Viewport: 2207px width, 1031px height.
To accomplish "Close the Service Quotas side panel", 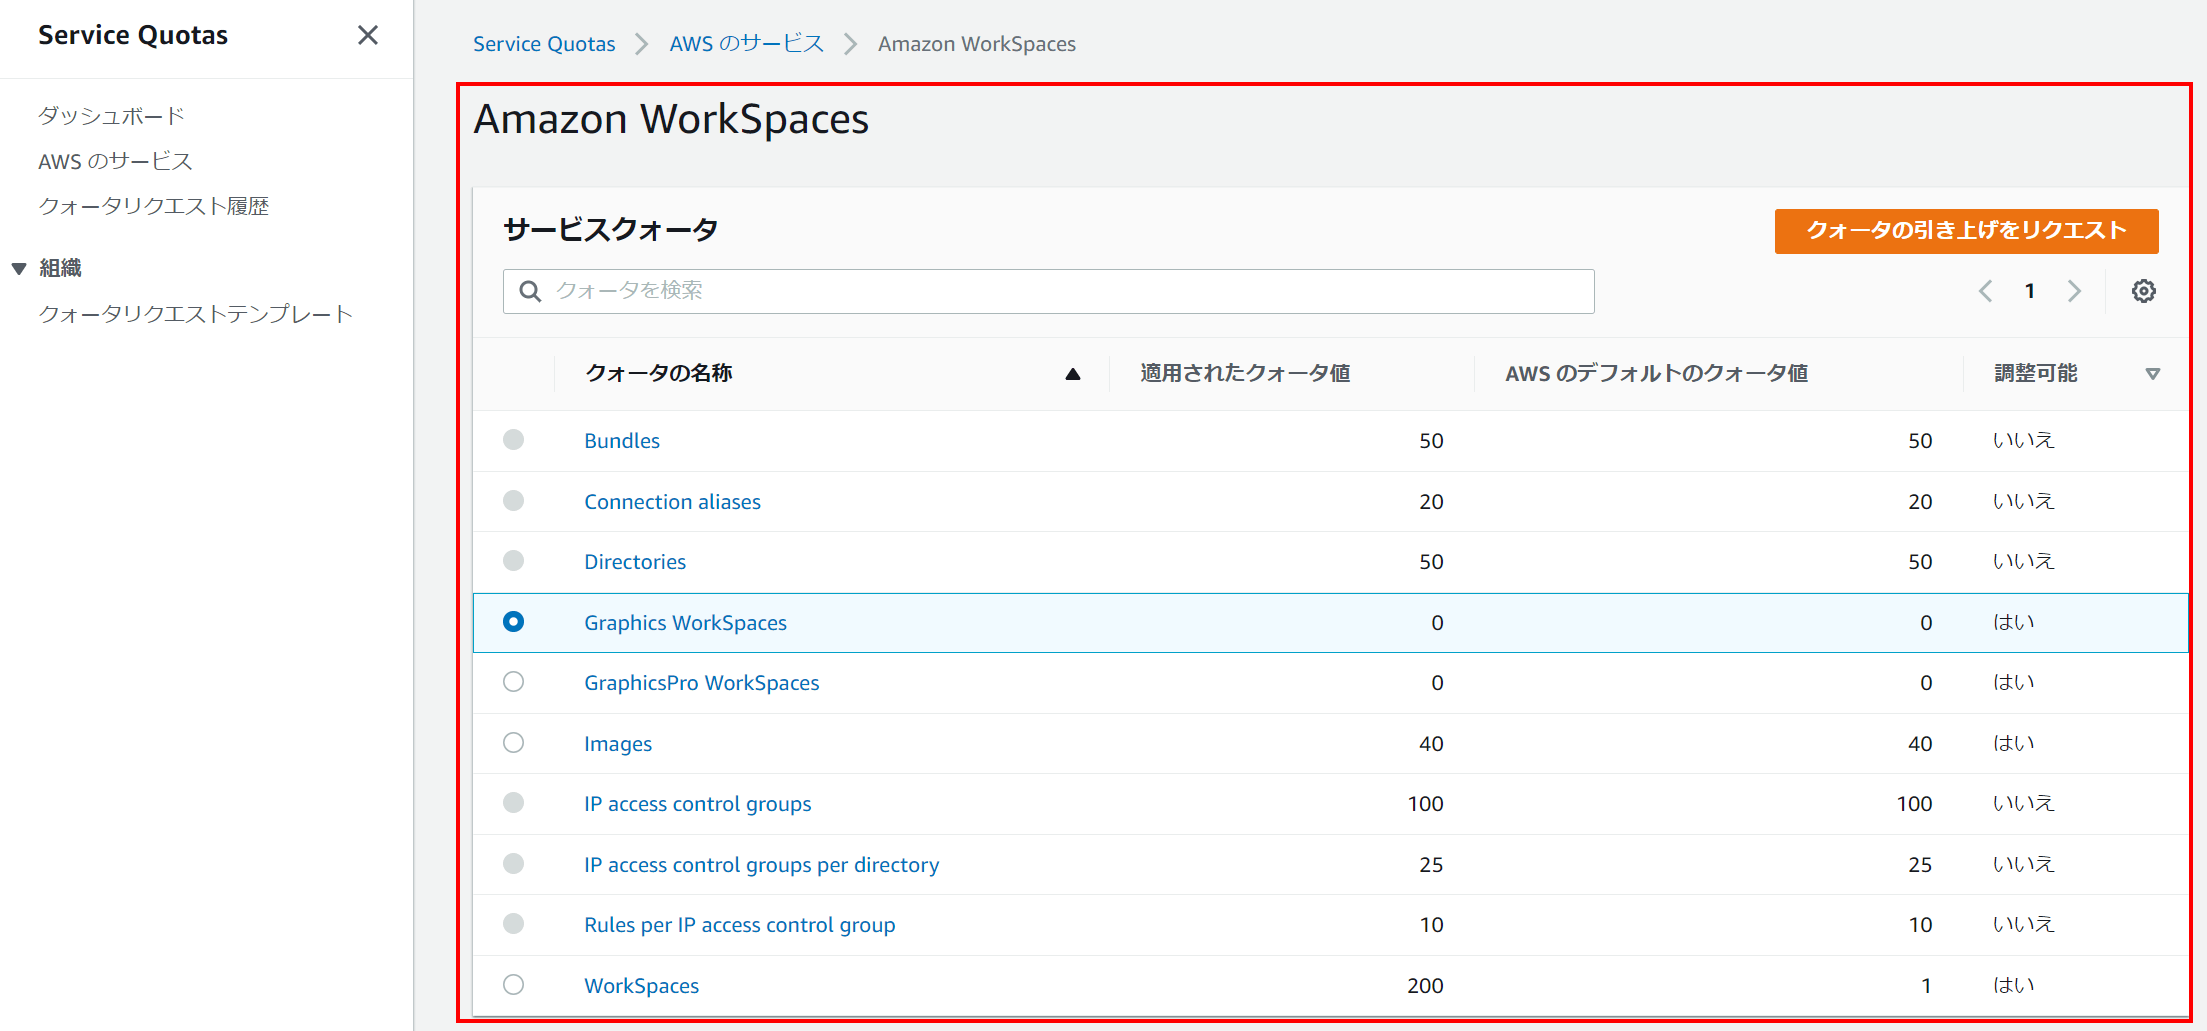I will tap(368, 35).
